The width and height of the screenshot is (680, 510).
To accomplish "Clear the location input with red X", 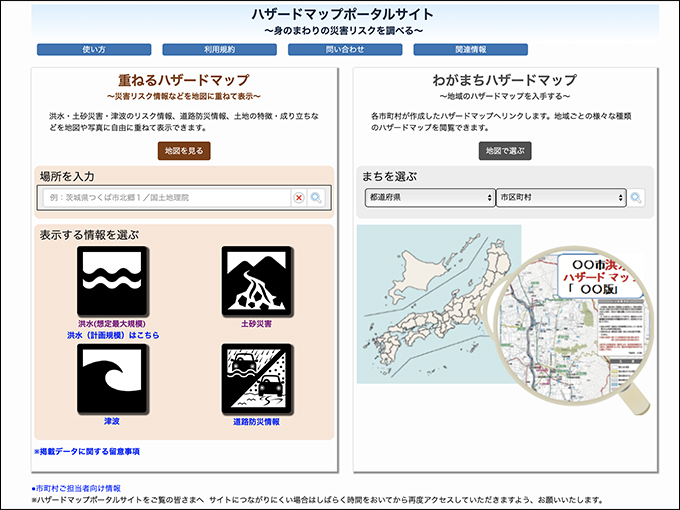I will (298, 198).
